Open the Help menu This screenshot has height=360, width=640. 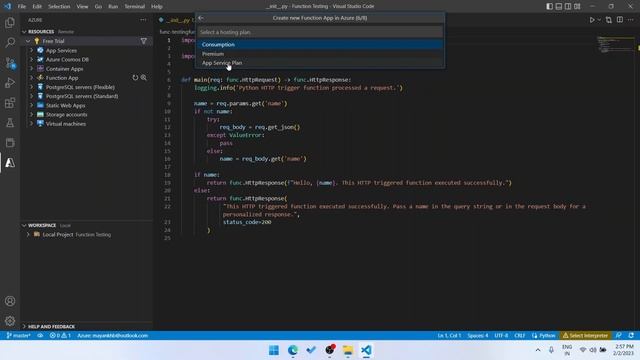pos(157,7)
